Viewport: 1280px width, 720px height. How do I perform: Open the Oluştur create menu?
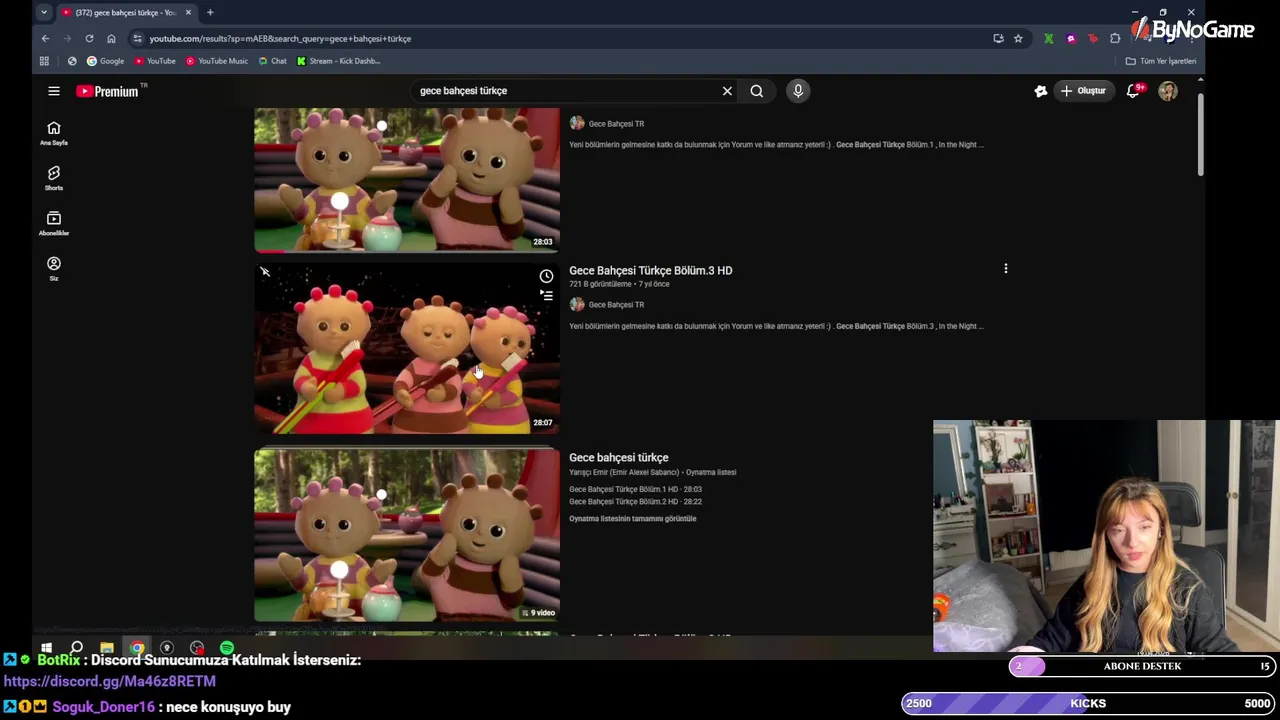pyautogui.click(x=1083, y=91)
